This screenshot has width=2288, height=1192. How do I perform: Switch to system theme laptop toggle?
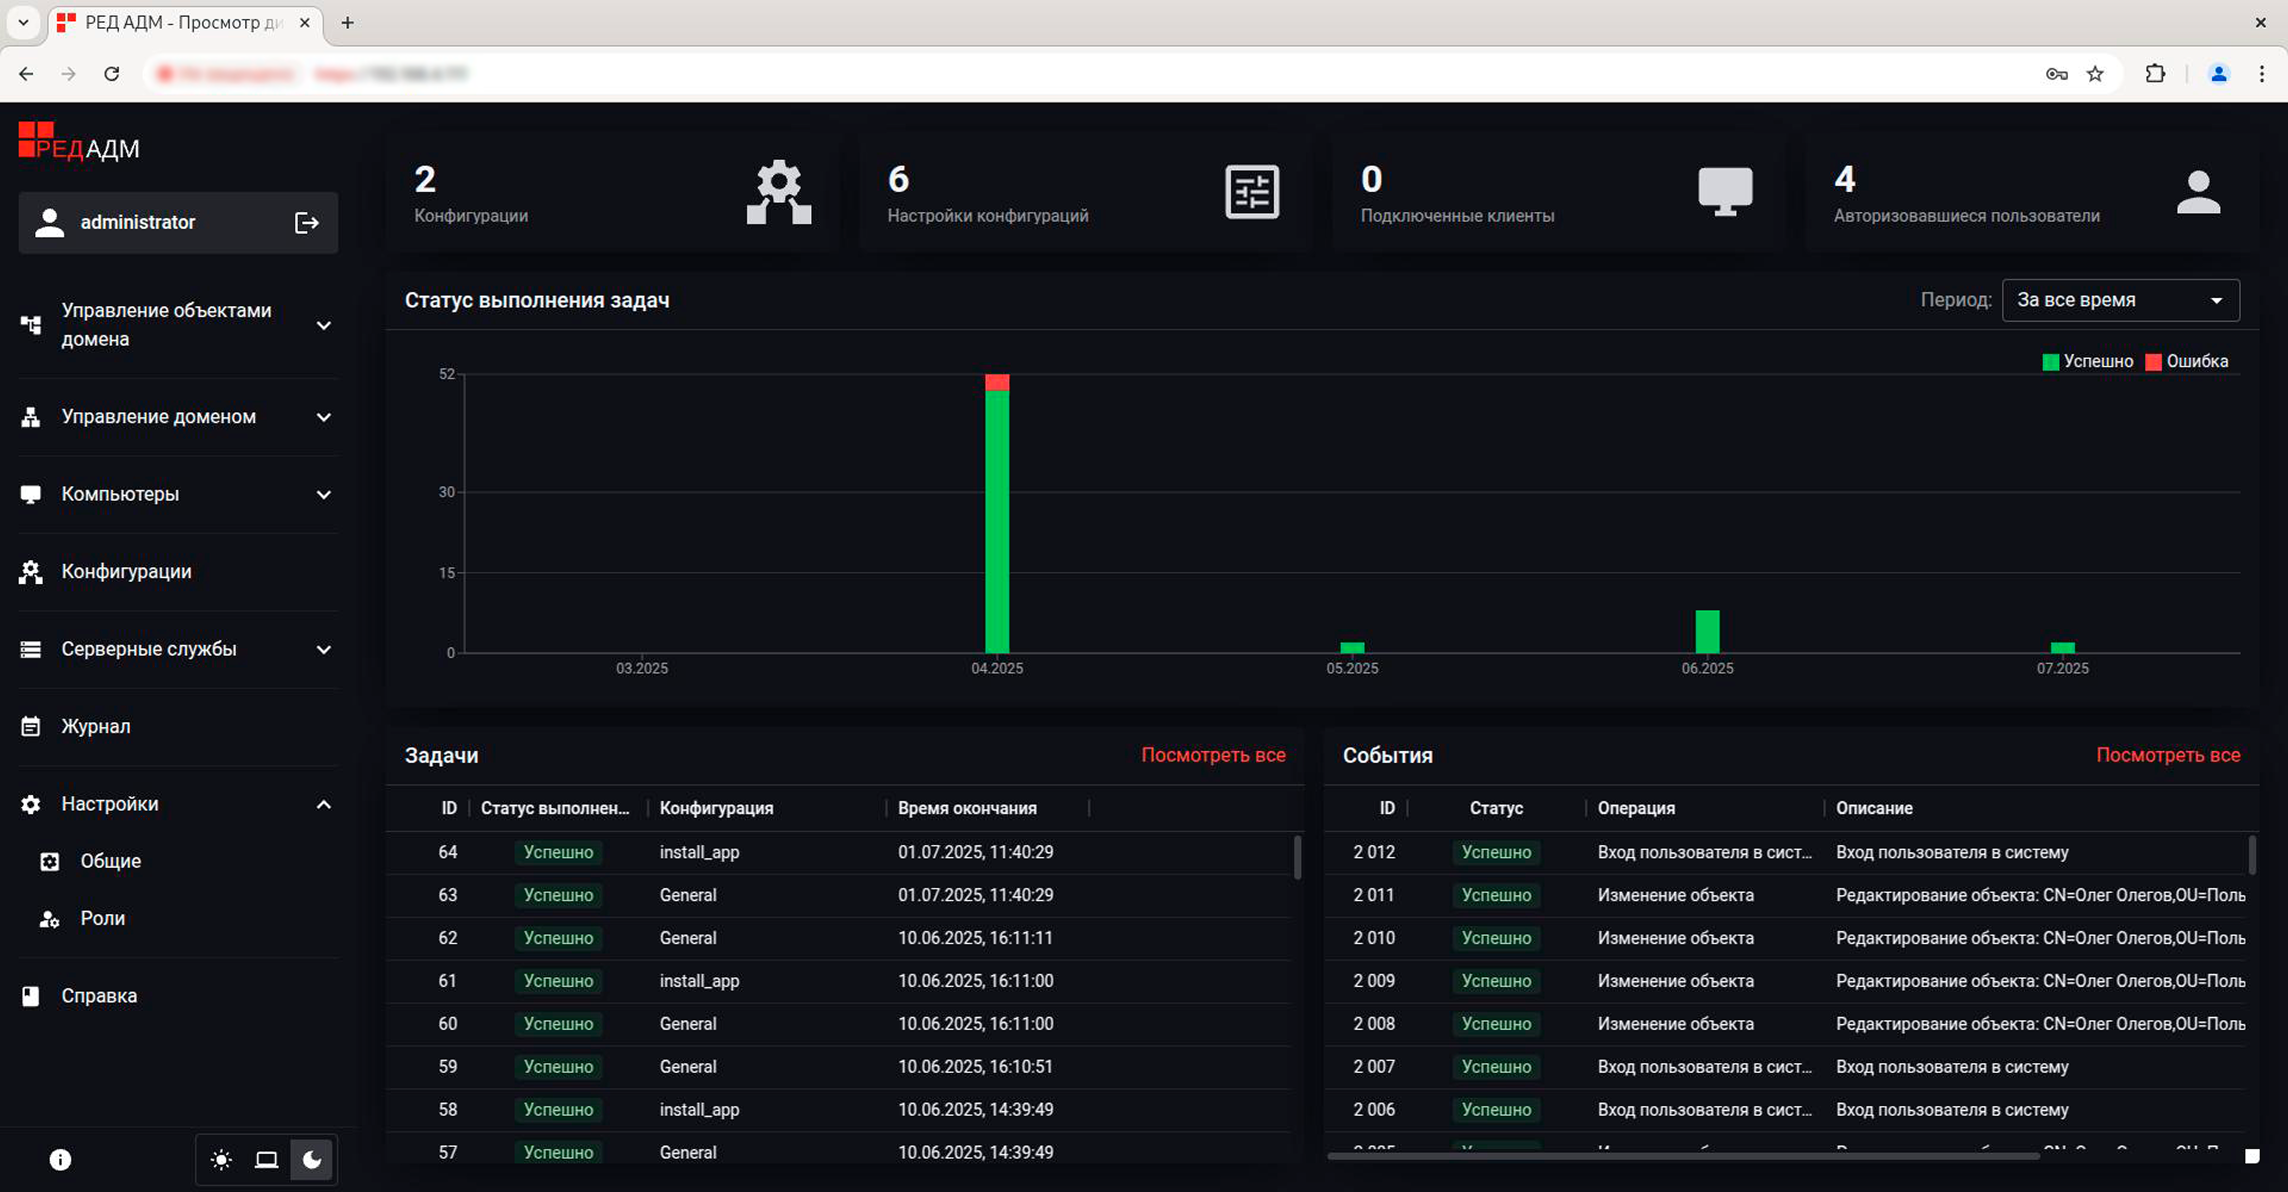(266, 1160)
